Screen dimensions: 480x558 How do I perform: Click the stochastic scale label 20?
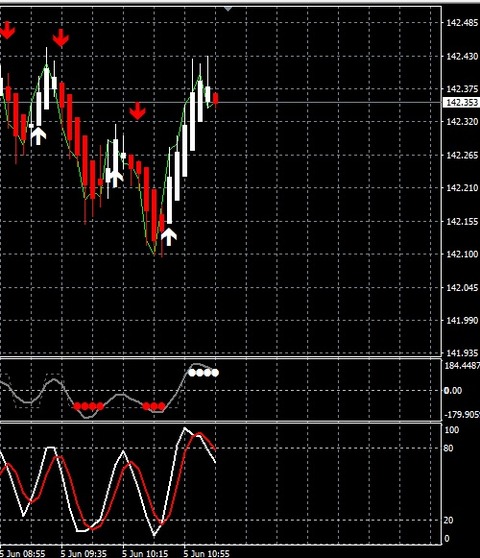[449, 520]
